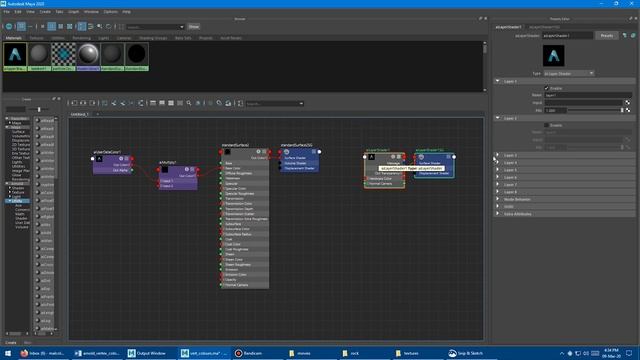
Task: Click the add selected nodes to graph icon
Action: (114, 103)
